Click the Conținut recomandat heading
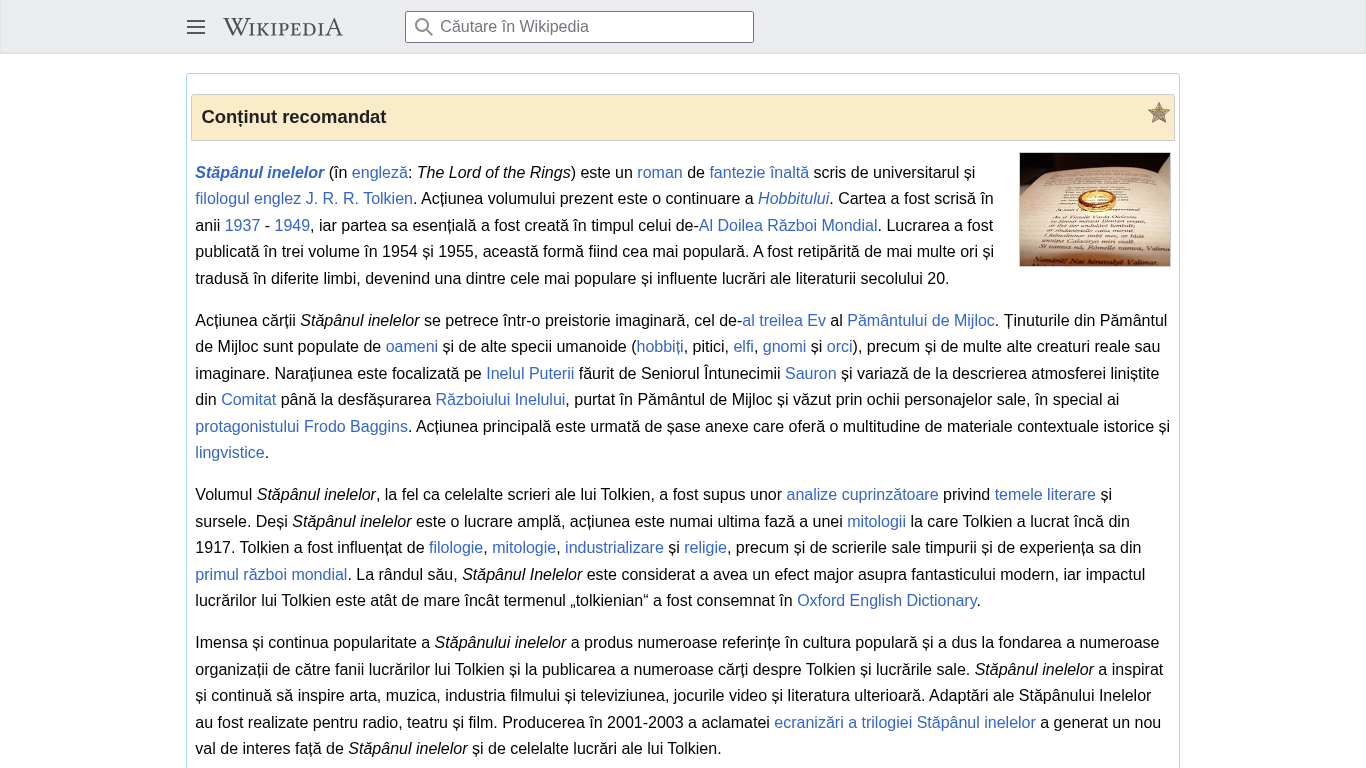Viewport: 1366px width, 768px height. pos(294,117)
